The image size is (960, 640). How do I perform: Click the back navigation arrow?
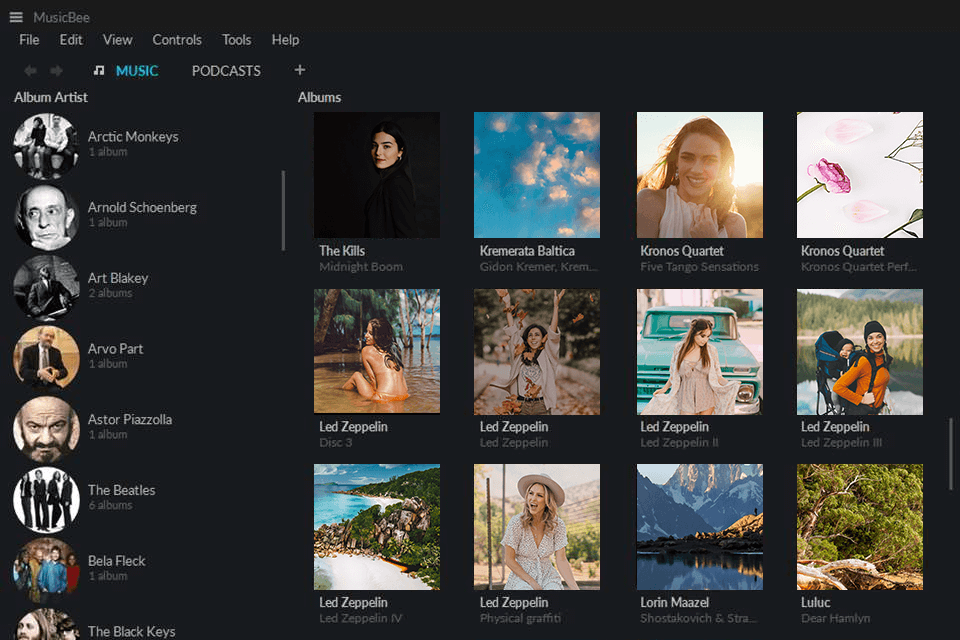tap(30, 70)
